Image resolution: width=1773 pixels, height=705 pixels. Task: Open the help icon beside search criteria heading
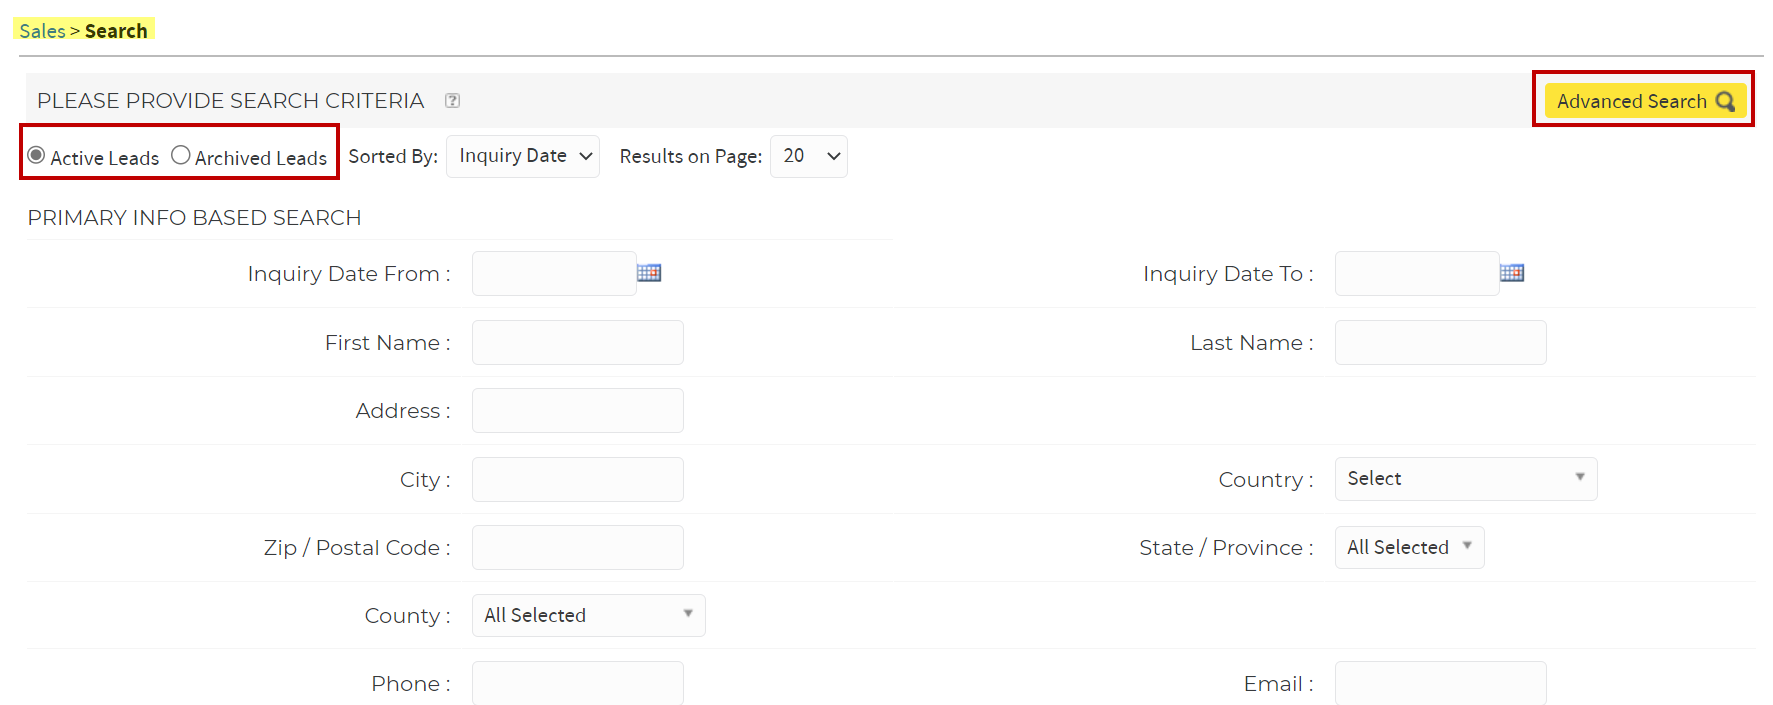coord(452,101)
